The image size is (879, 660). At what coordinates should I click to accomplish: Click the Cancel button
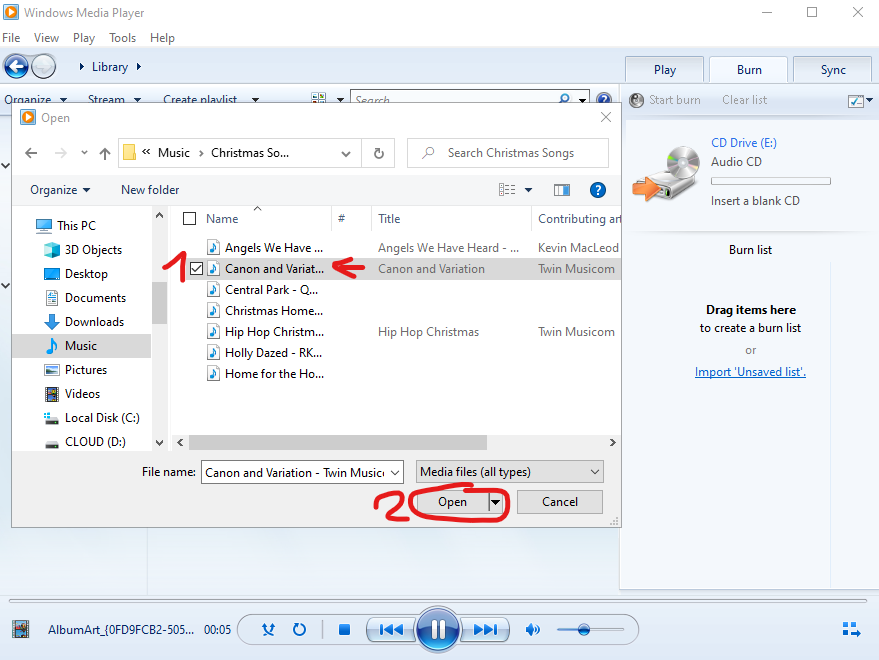tap(559, 502)
